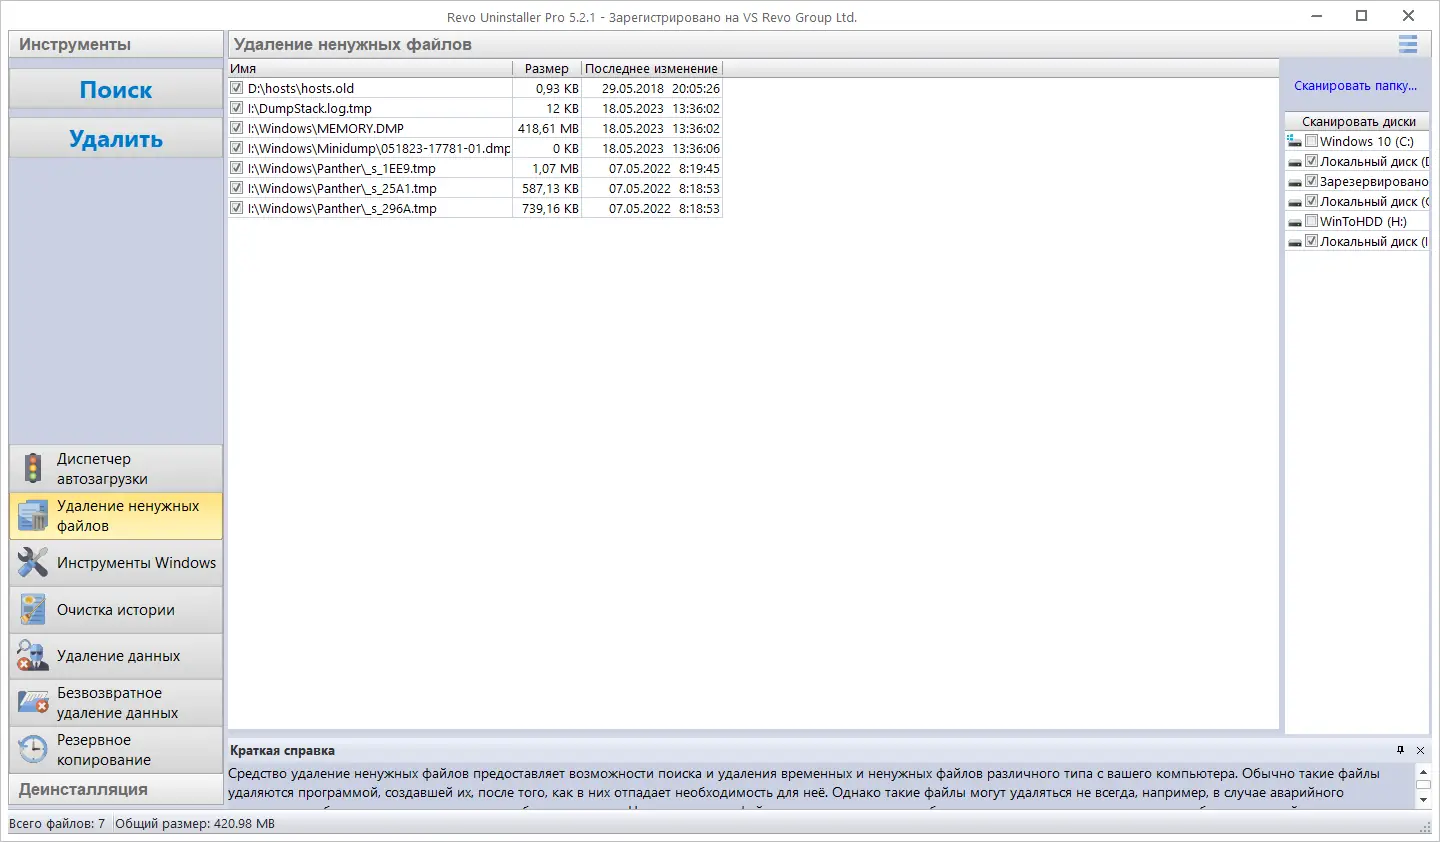Screen dimensions: 1440x842
Task: Select the Minidump\051823-17781-01.dmp file name
Action: coord(379,148)
